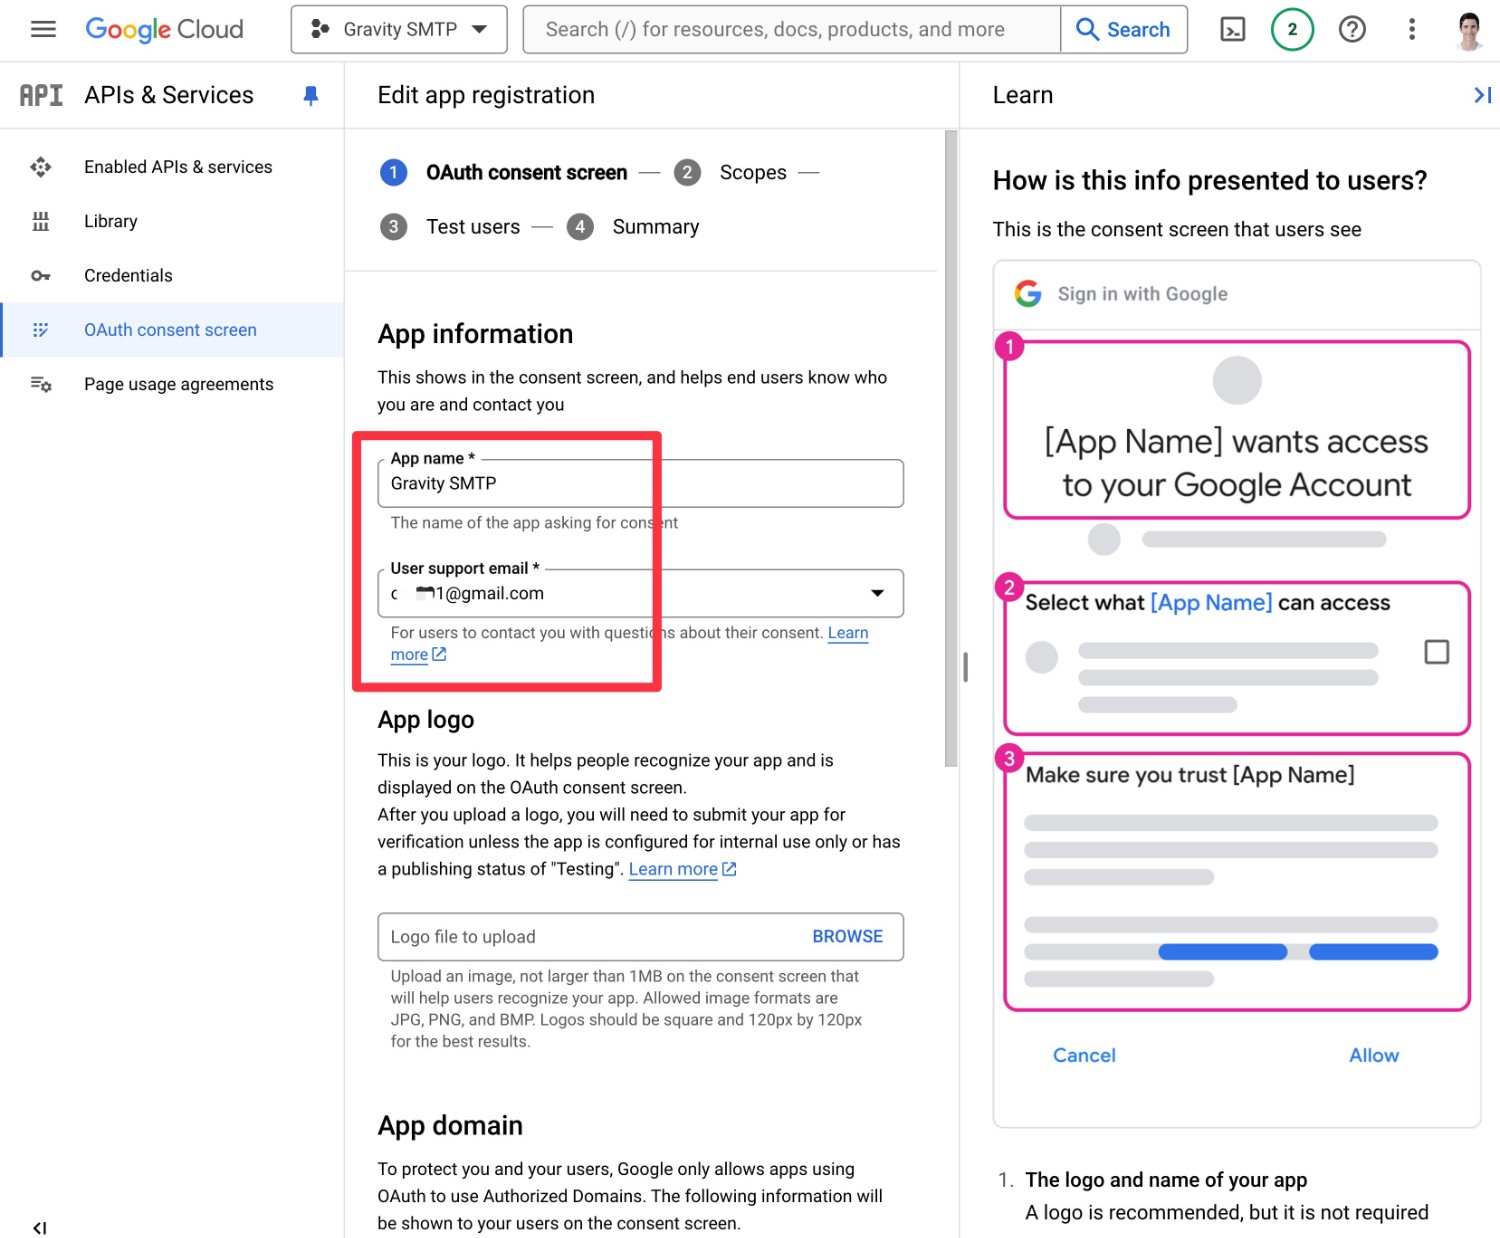Go to step 4 Summary

pos(633,227)
